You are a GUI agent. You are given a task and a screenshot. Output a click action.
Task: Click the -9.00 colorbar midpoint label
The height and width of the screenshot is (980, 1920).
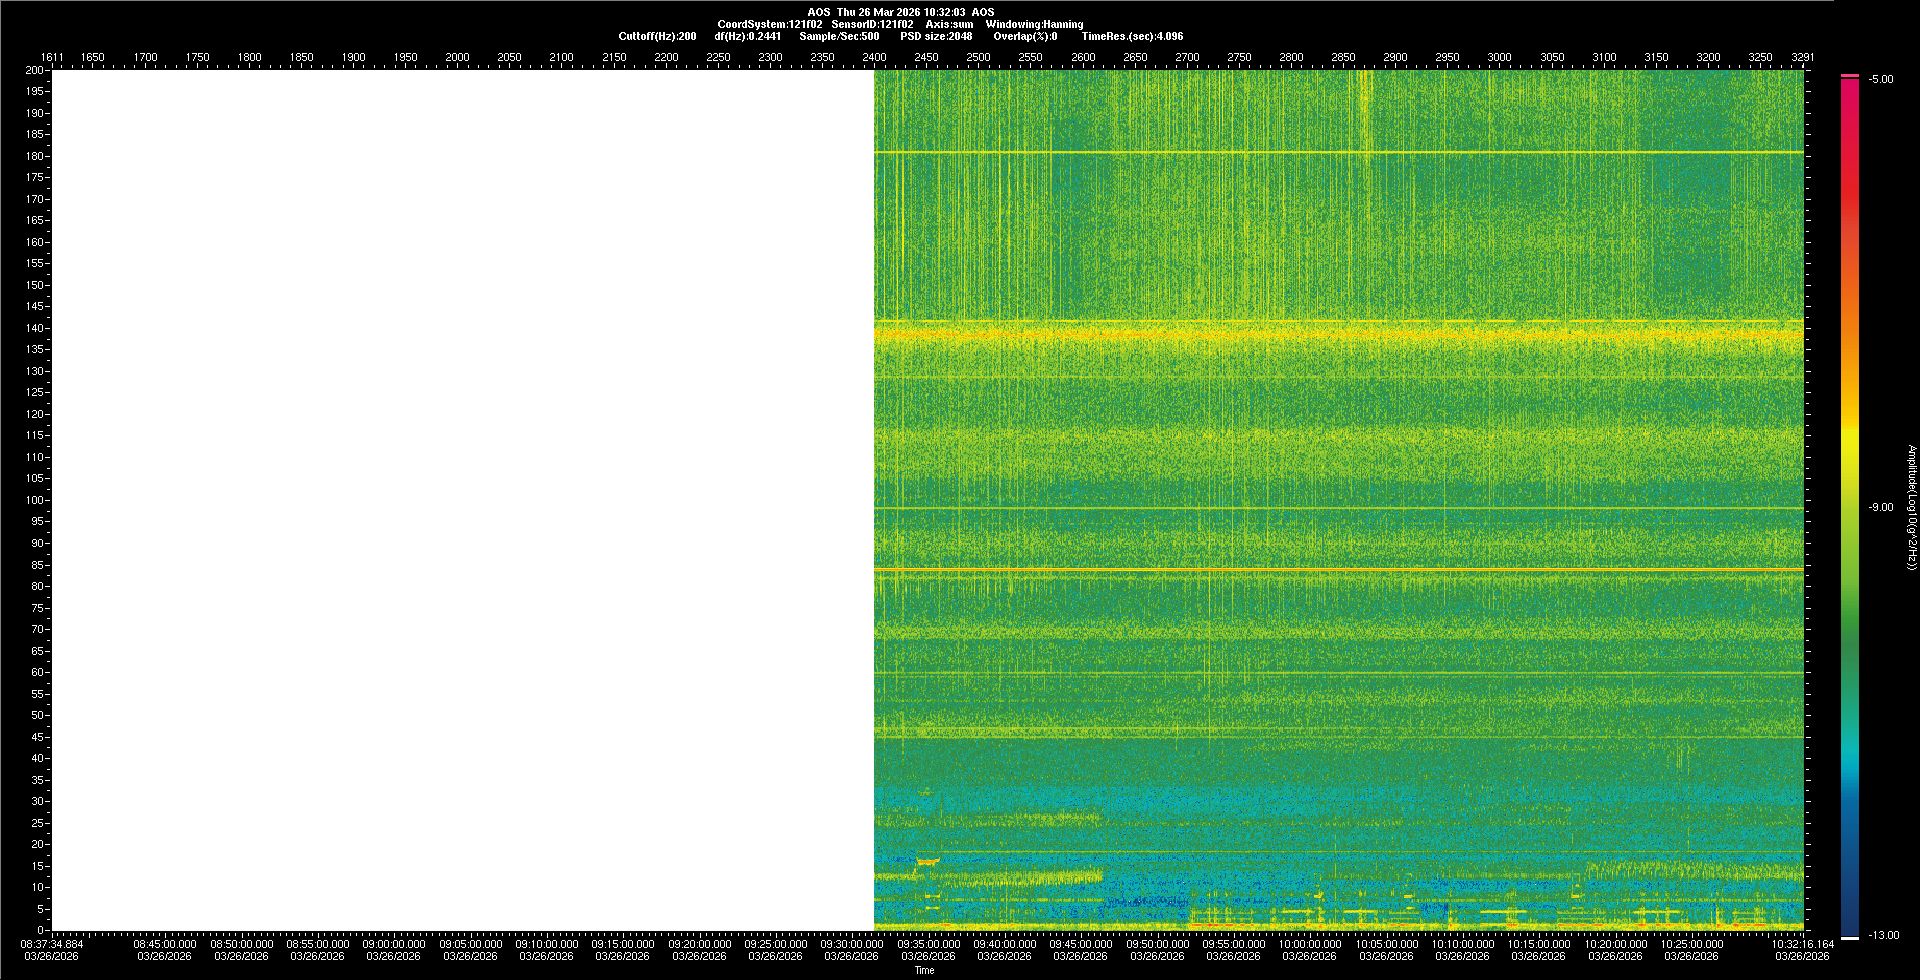(1881, 507)
